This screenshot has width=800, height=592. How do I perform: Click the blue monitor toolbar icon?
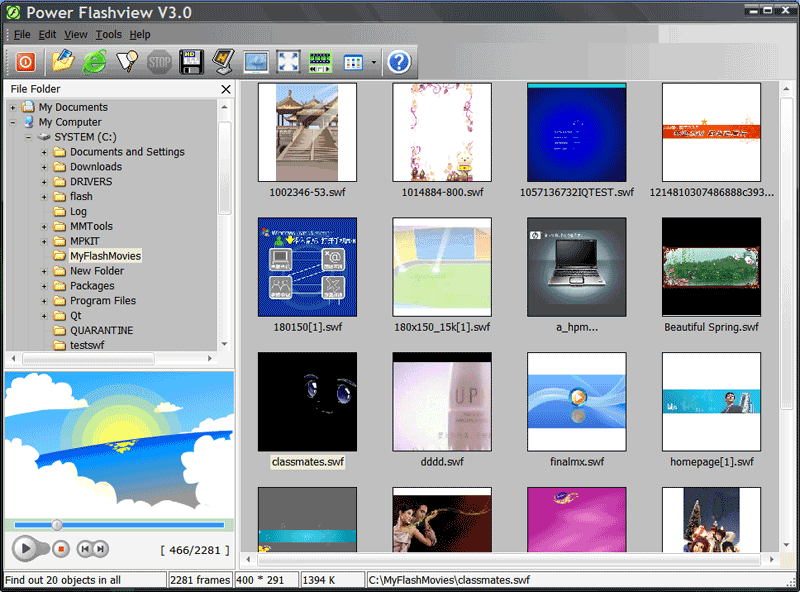(x=256, y=62)
